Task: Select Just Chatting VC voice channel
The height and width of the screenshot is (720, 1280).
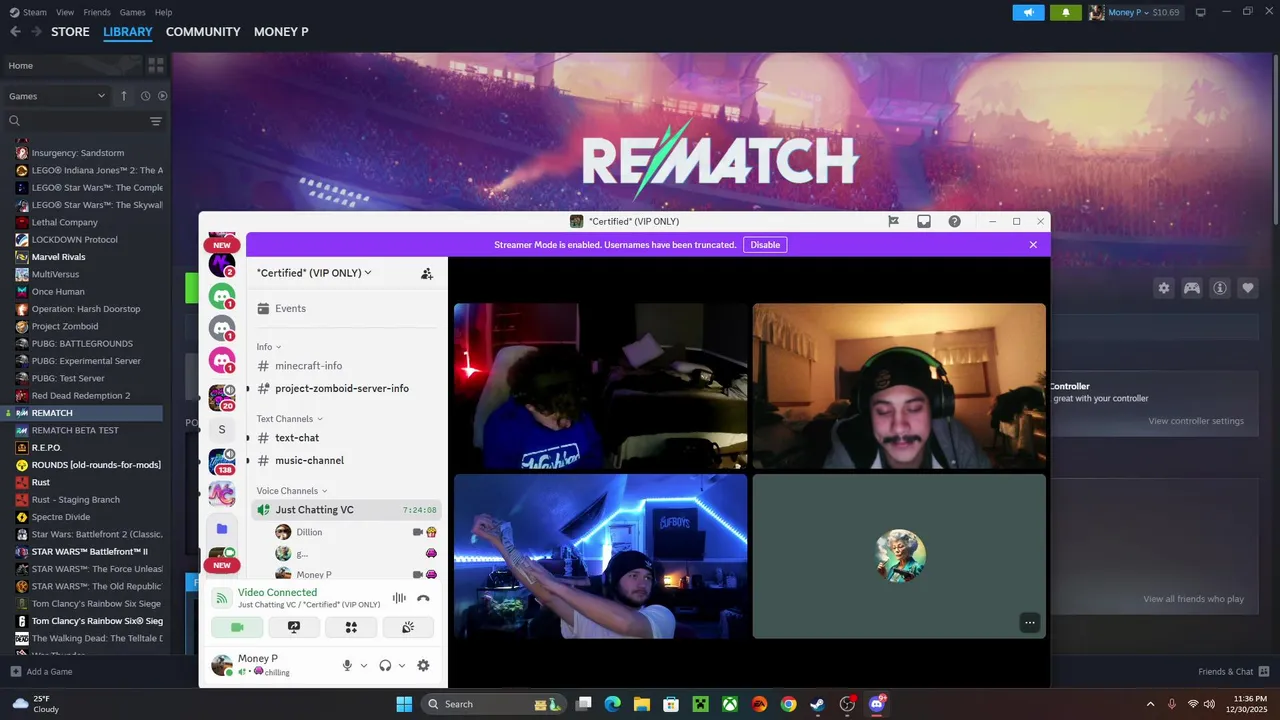Action: click(x=344, y=510)
